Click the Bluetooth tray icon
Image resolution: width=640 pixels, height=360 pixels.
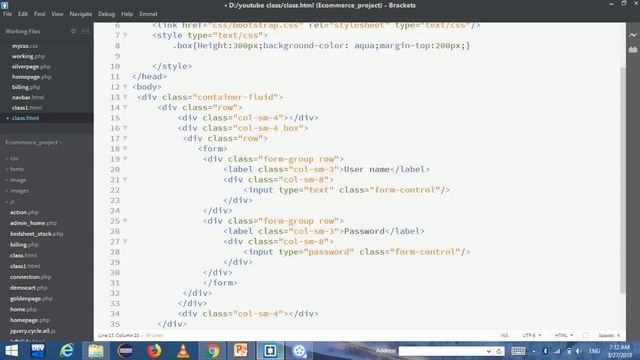coord(545,351)
